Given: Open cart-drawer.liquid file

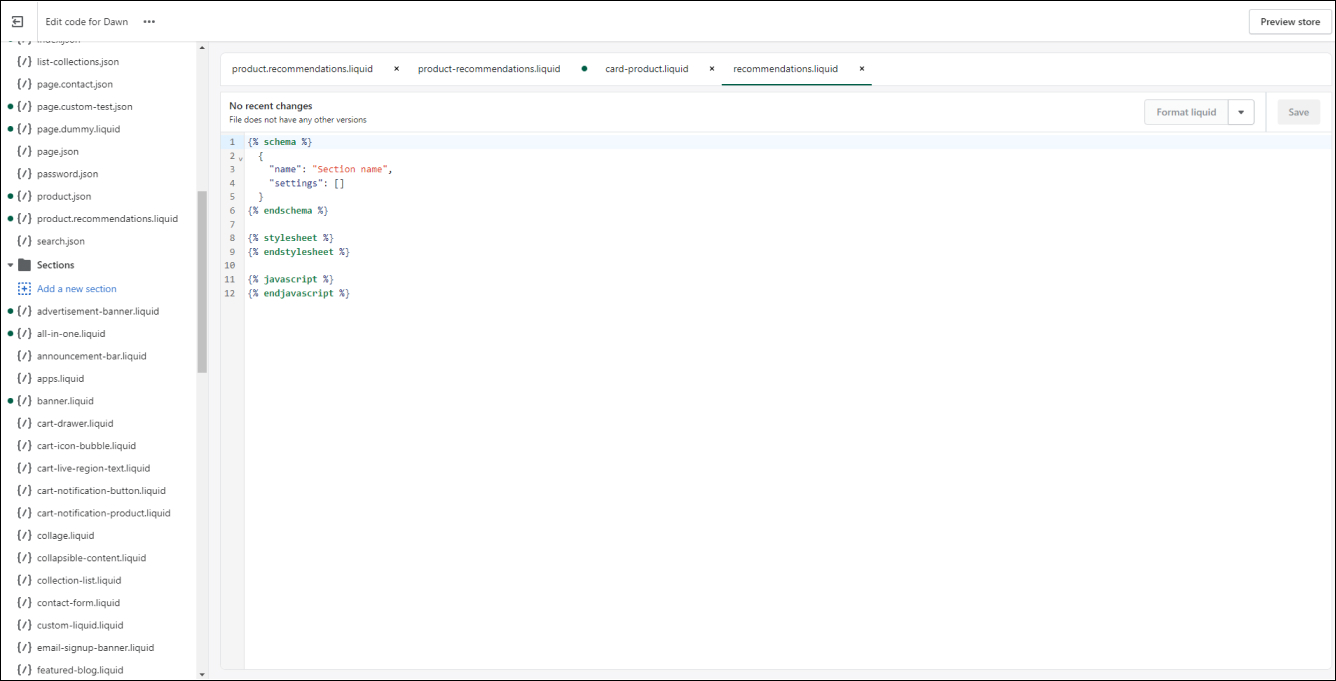Looking at the screenshot, I should pyautogui.click(x=75, y=423).
